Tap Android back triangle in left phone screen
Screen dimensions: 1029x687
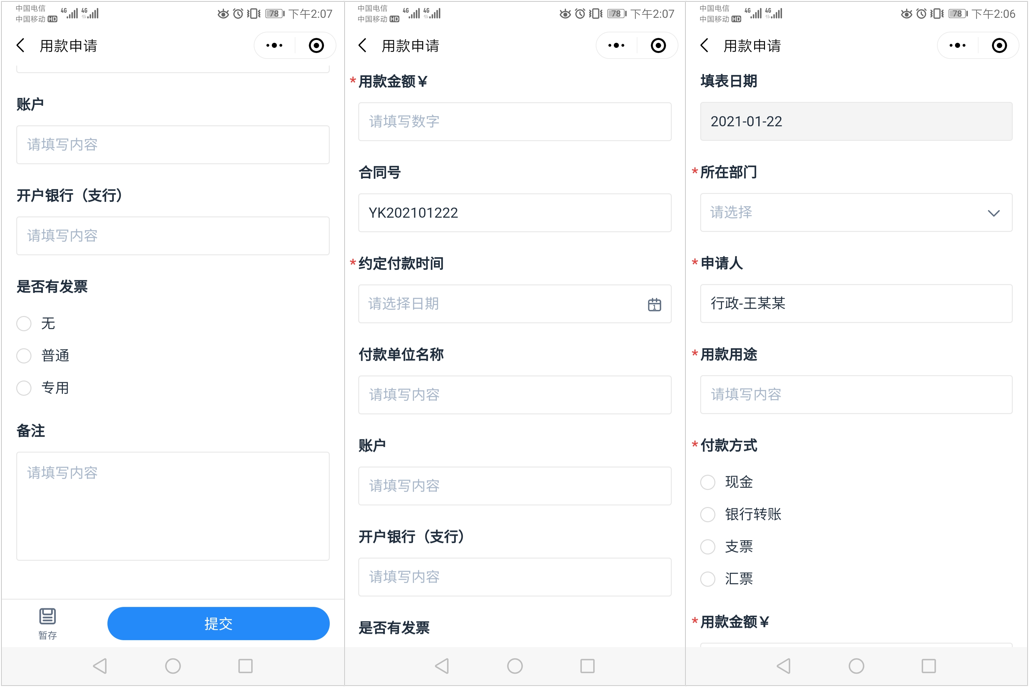100,666
